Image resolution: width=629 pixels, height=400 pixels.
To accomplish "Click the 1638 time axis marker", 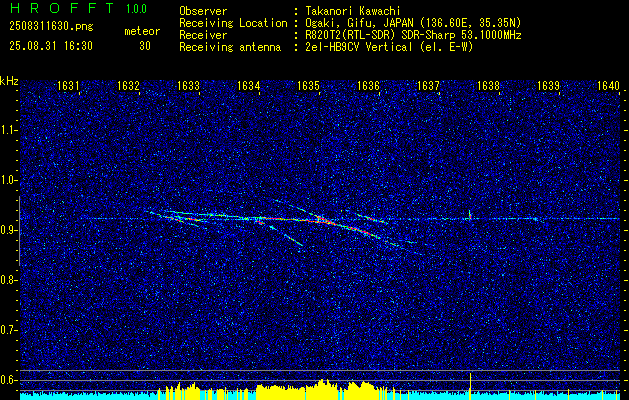I will coord(489,85).
